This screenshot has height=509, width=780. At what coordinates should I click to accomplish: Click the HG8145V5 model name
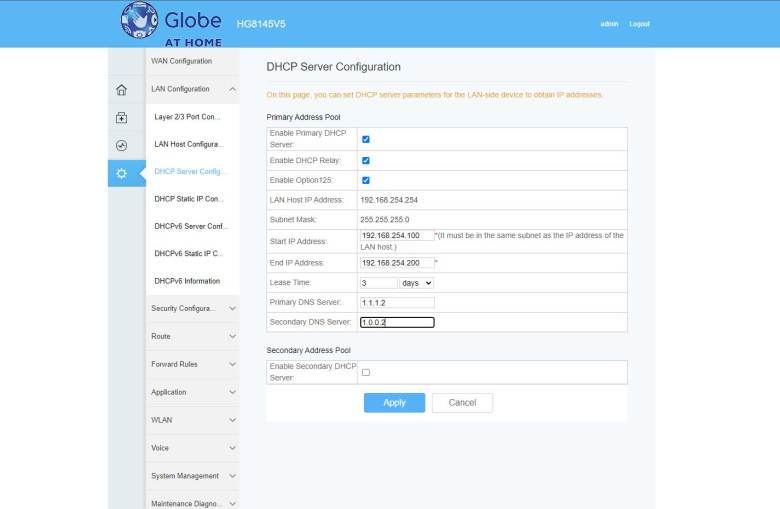261,24
